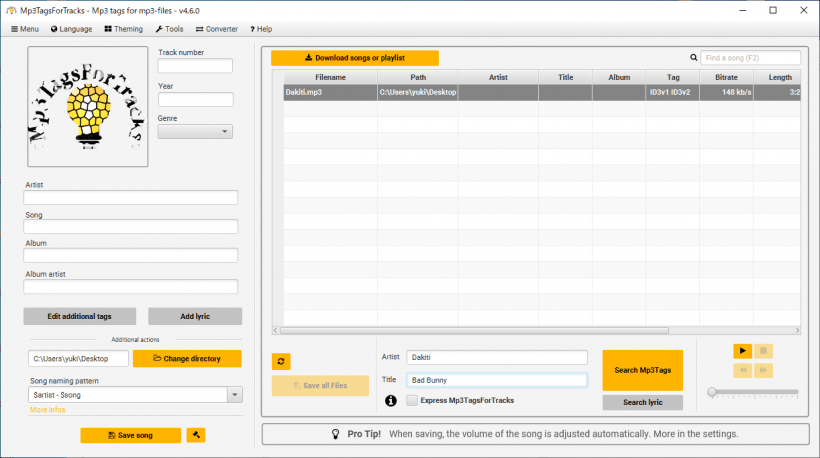Maximize the application window
Image resolution: width=820 pixels, height=458 pixels.
pos(773,10)
